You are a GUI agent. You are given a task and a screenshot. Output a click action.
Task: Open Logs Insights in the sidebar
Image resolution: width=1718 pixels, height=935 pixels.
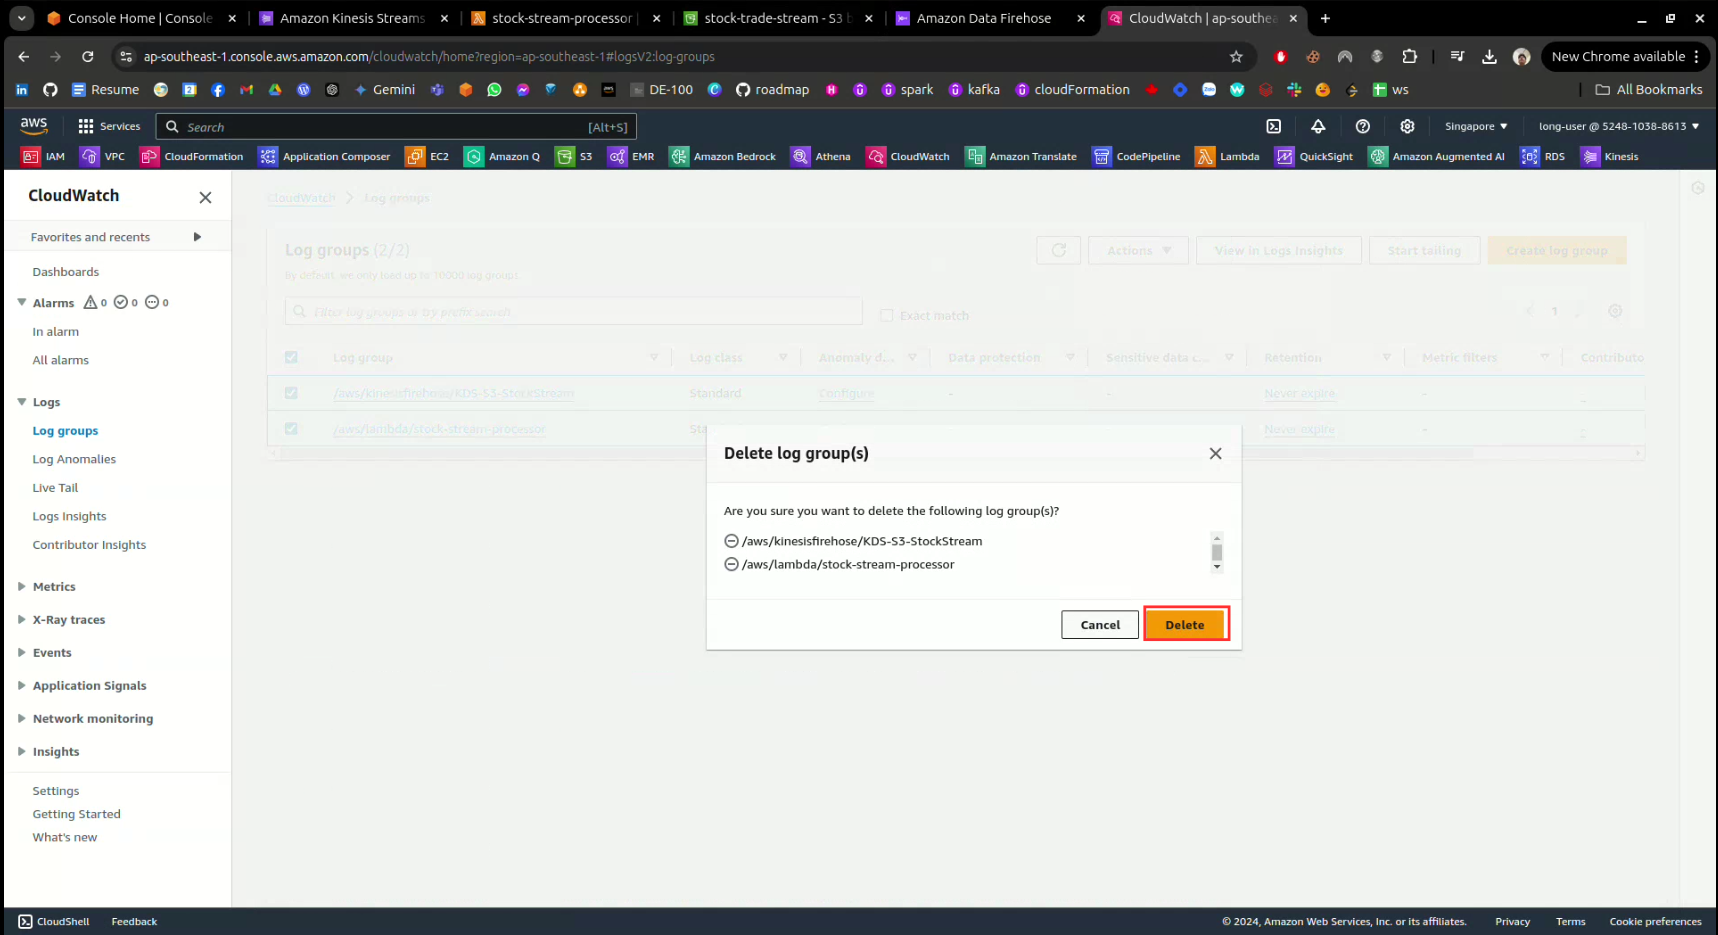[x=69, y=516]
